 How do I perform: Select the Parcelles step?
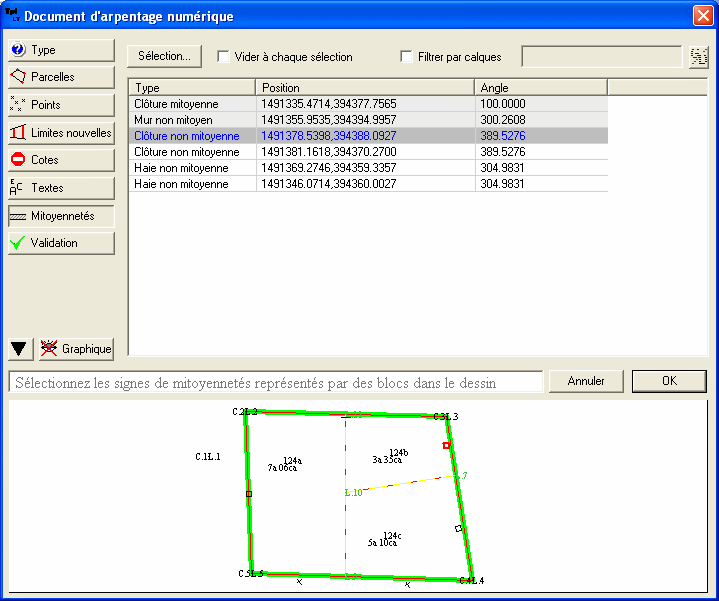(60, 77)
